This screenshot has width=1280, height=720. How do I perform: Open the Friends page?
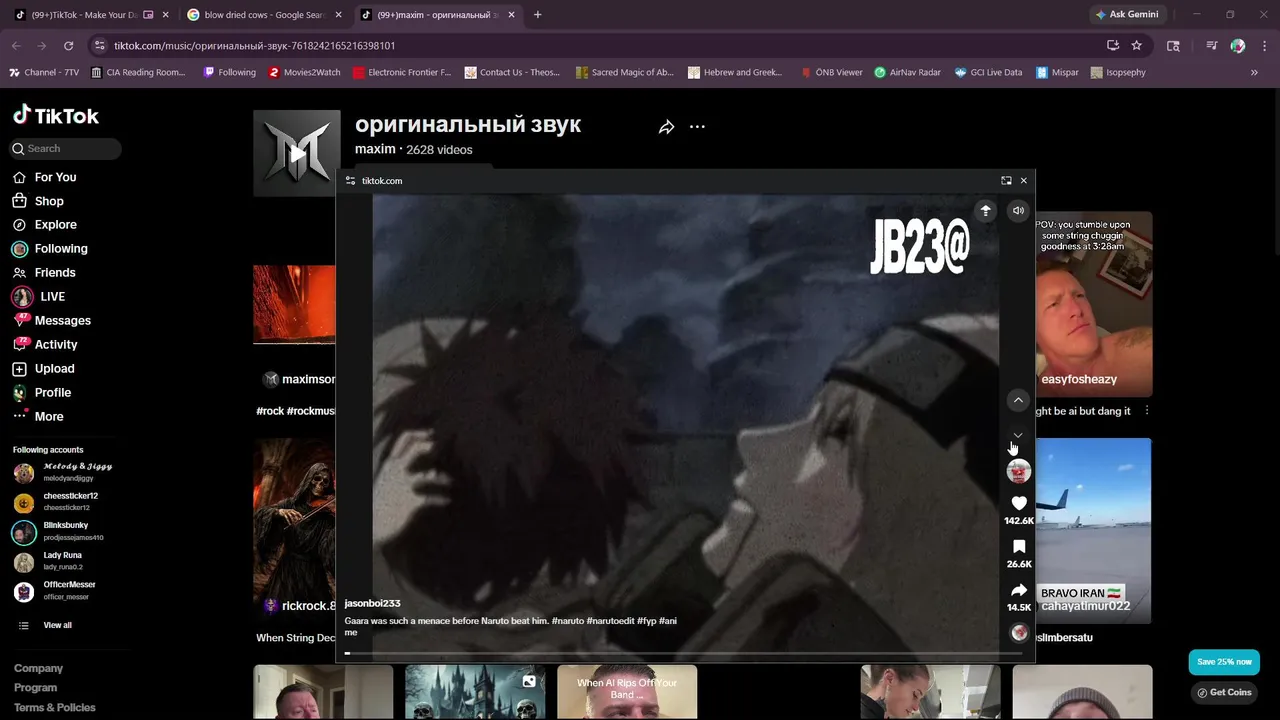(44, 273)
